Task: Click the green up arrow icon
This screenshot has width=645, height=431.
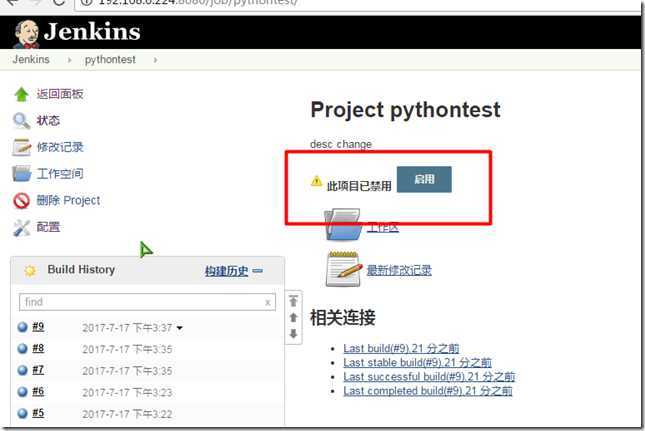Action: click(21, 94)
